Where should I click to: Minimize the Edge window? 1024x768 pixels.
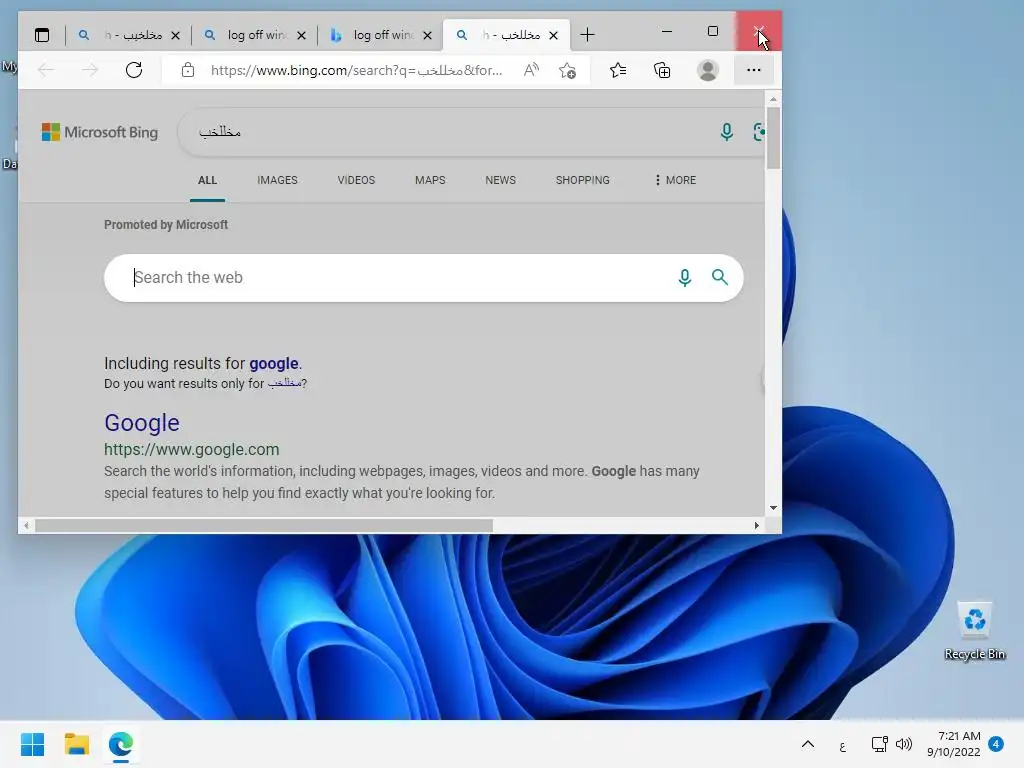[667, 31]
